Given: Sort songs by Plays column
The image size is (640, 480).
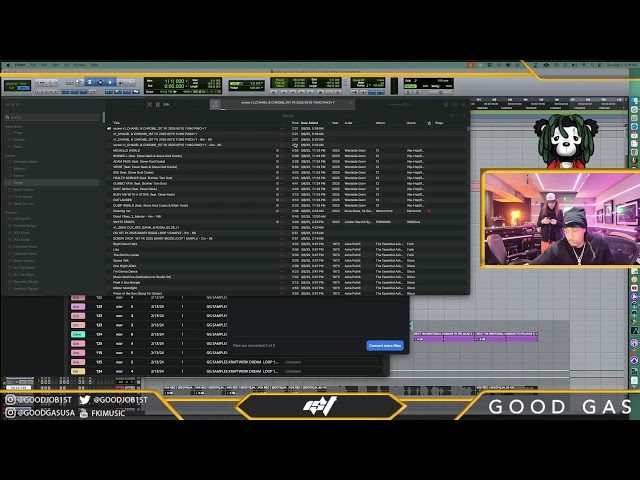Looking at the screenshot, I should (x=439, y=123).
